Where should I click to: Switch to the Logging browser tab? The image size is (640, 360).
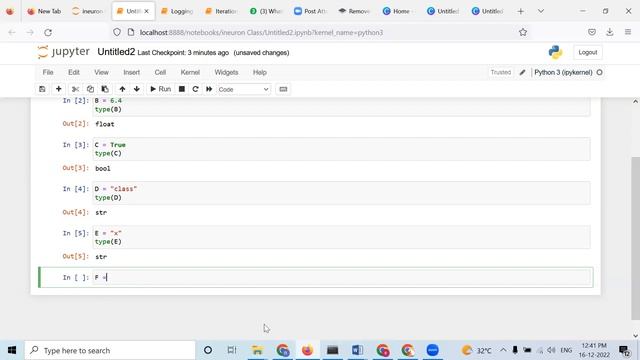coord(177,11)
